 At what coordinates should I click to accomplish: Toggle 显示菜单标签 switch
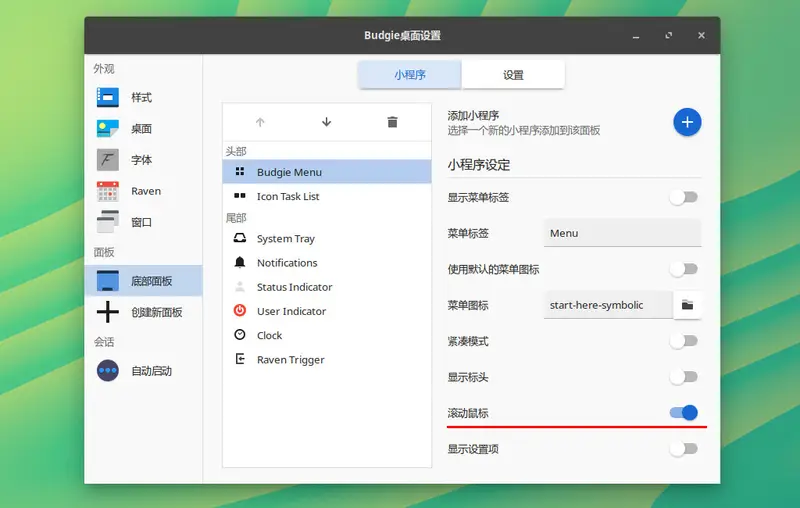pos(683,197)
